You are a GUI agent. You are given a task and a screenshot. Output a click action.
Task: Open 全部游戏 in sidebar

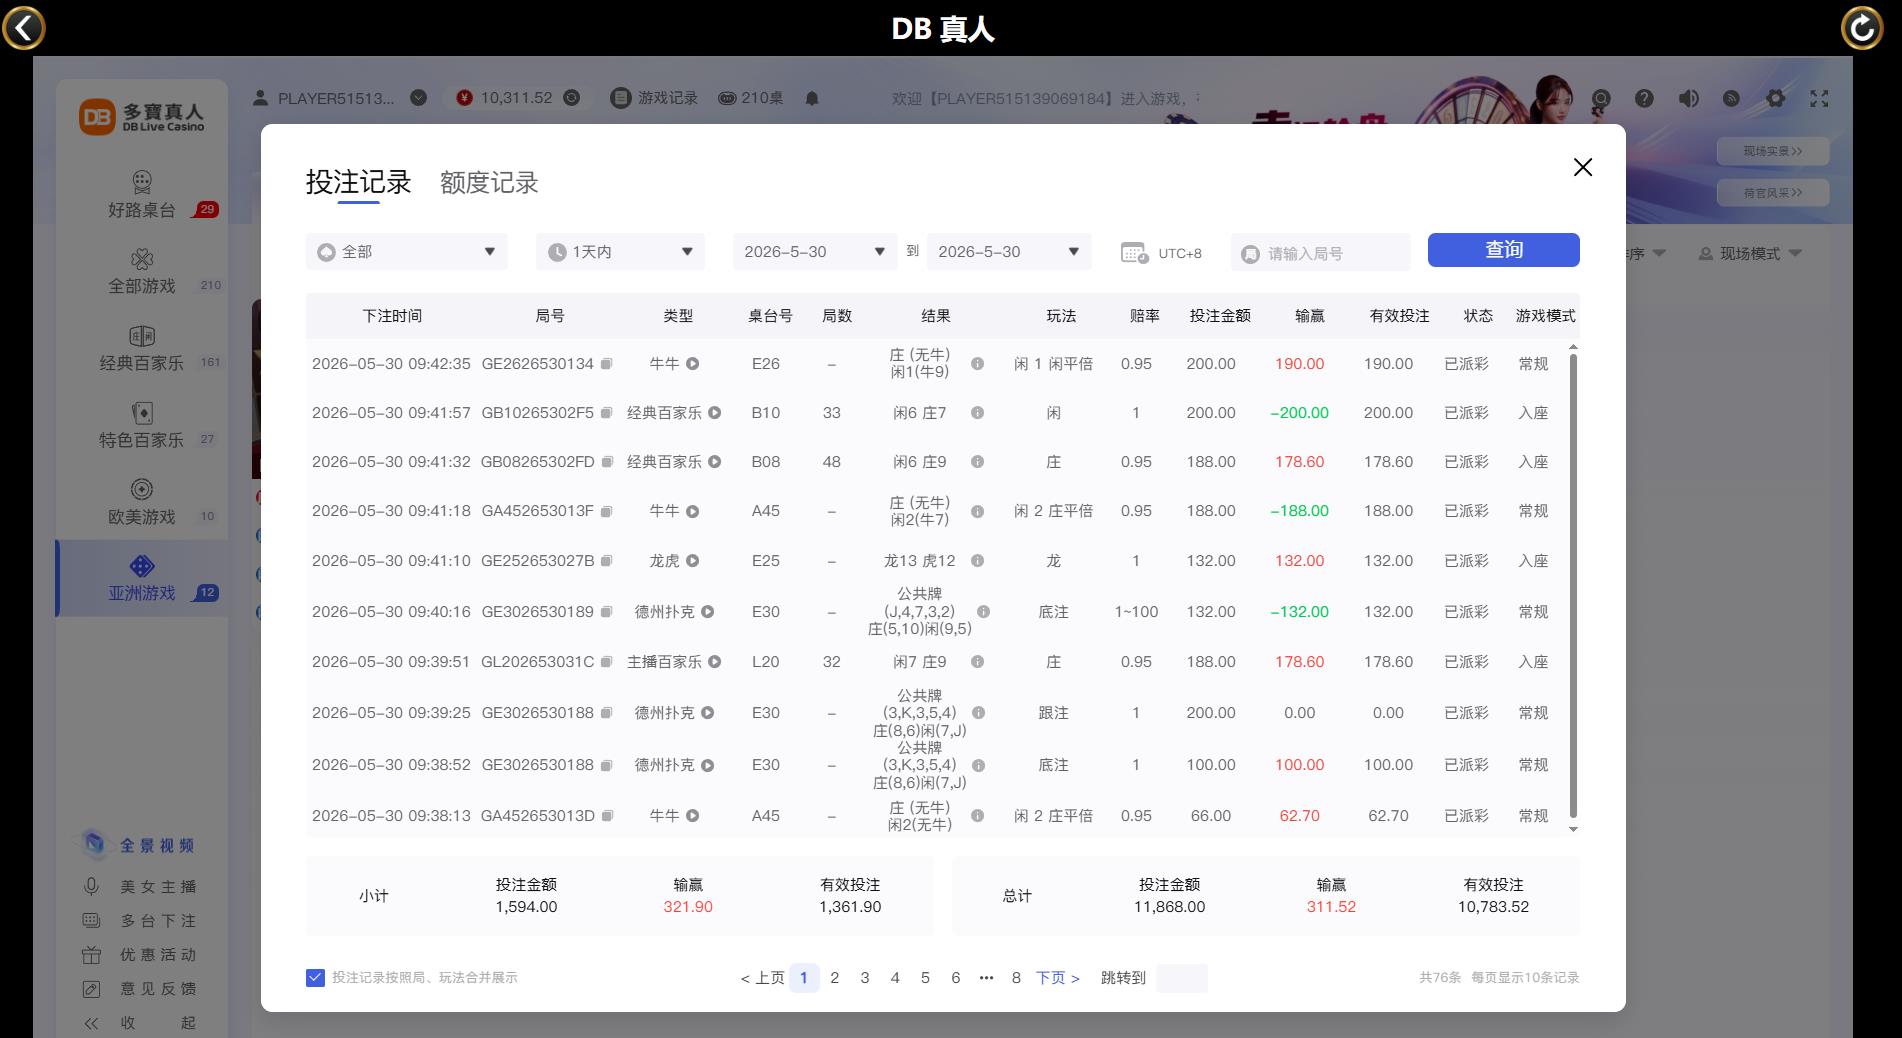(x=142, y=272)
